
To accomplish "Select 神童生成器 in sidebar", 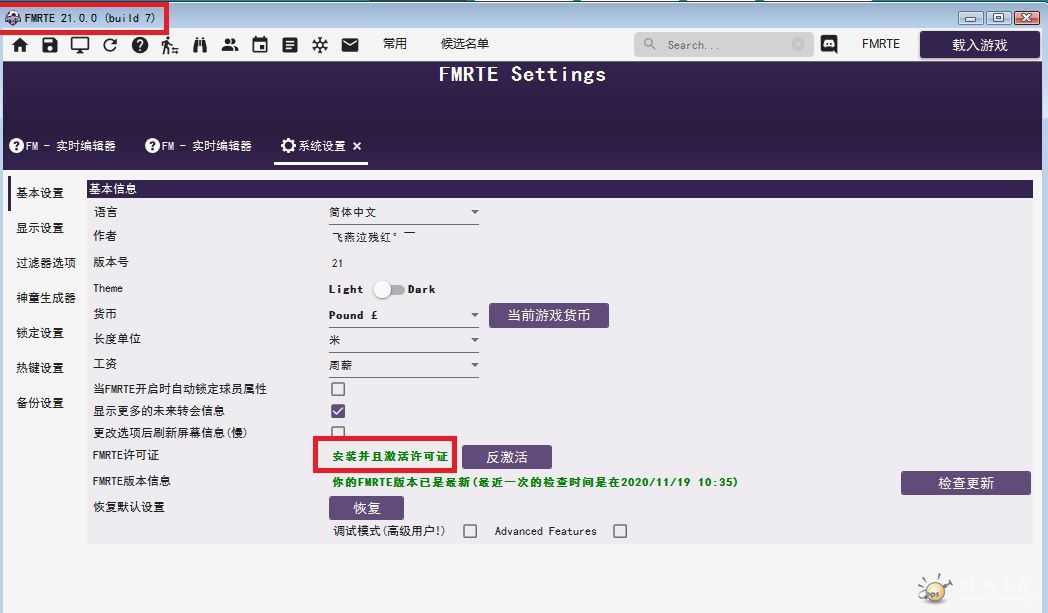I will click(46, 297).
